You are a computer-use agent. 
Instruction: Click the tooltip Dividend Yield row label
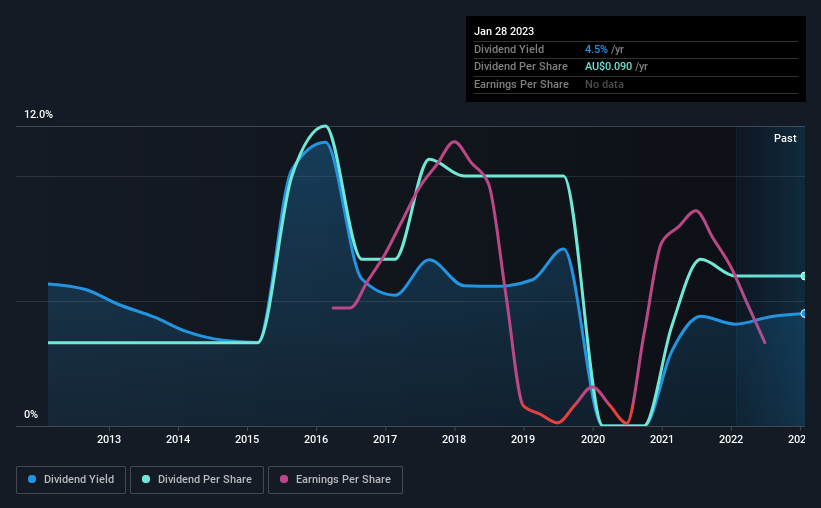point(509,49)
